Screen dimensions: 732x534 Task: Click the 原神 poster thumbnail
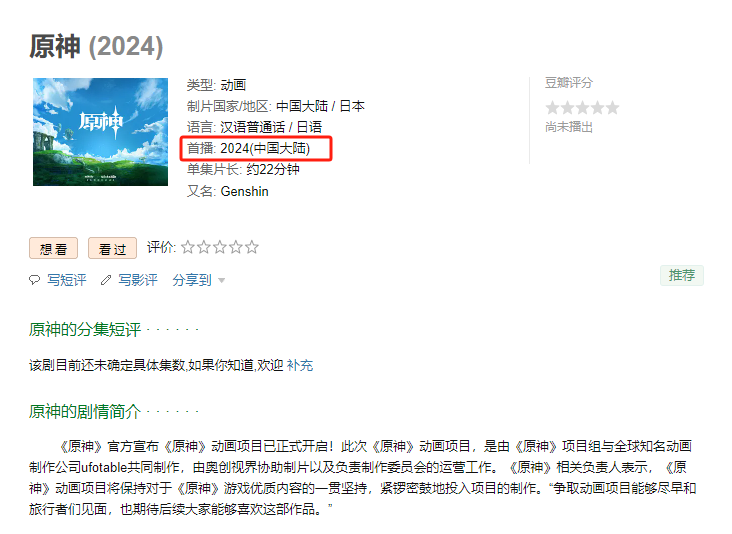click(x=100, y=132)
